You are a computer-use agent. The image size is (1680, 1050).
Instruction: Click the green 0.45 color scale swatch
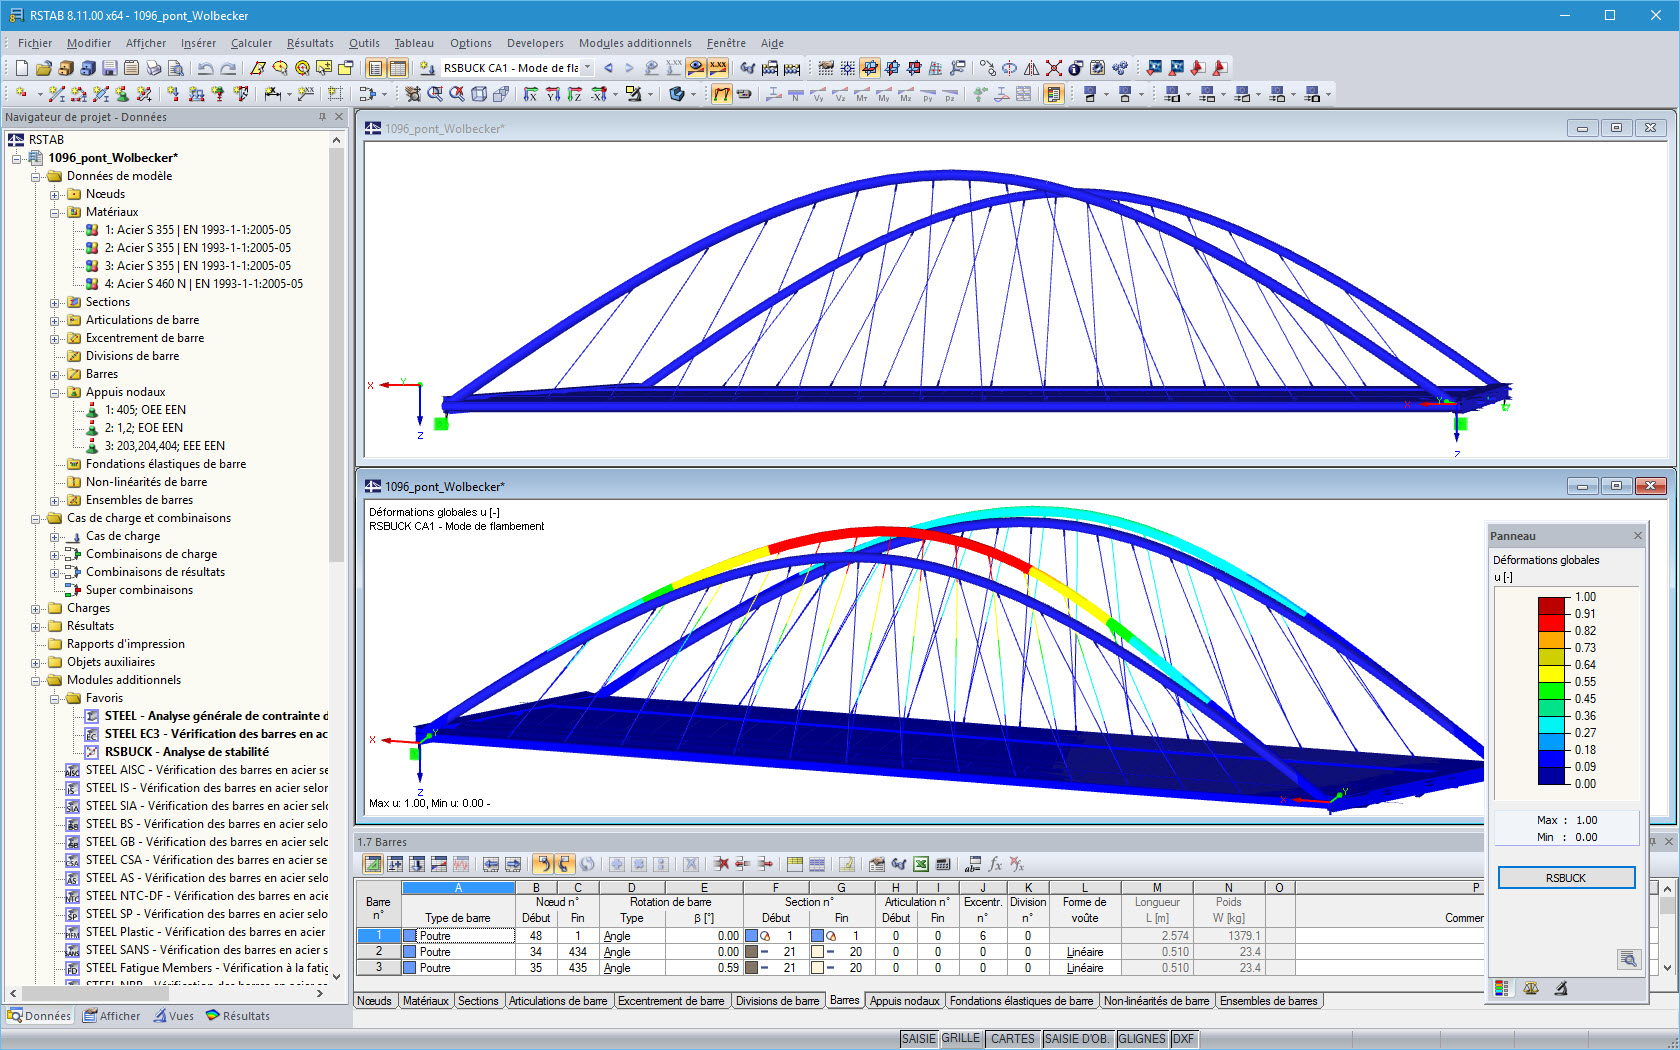coord(1551,690)
